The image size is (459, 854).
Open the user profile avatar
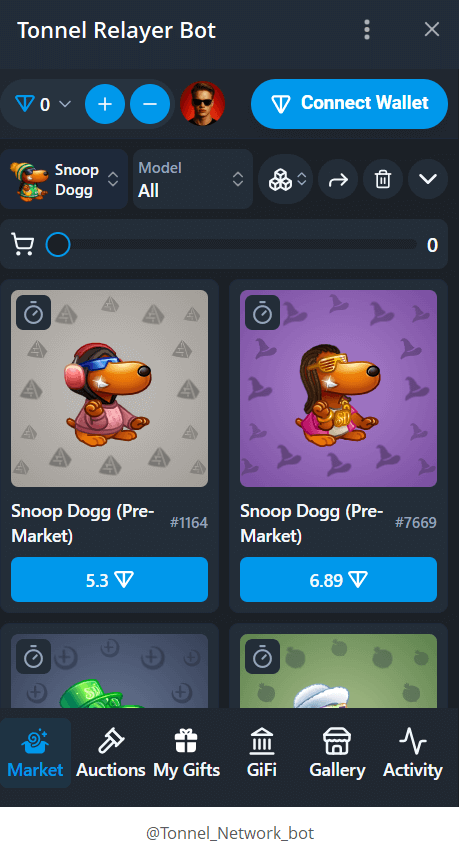pyautogui.click(x=203, y=103)
